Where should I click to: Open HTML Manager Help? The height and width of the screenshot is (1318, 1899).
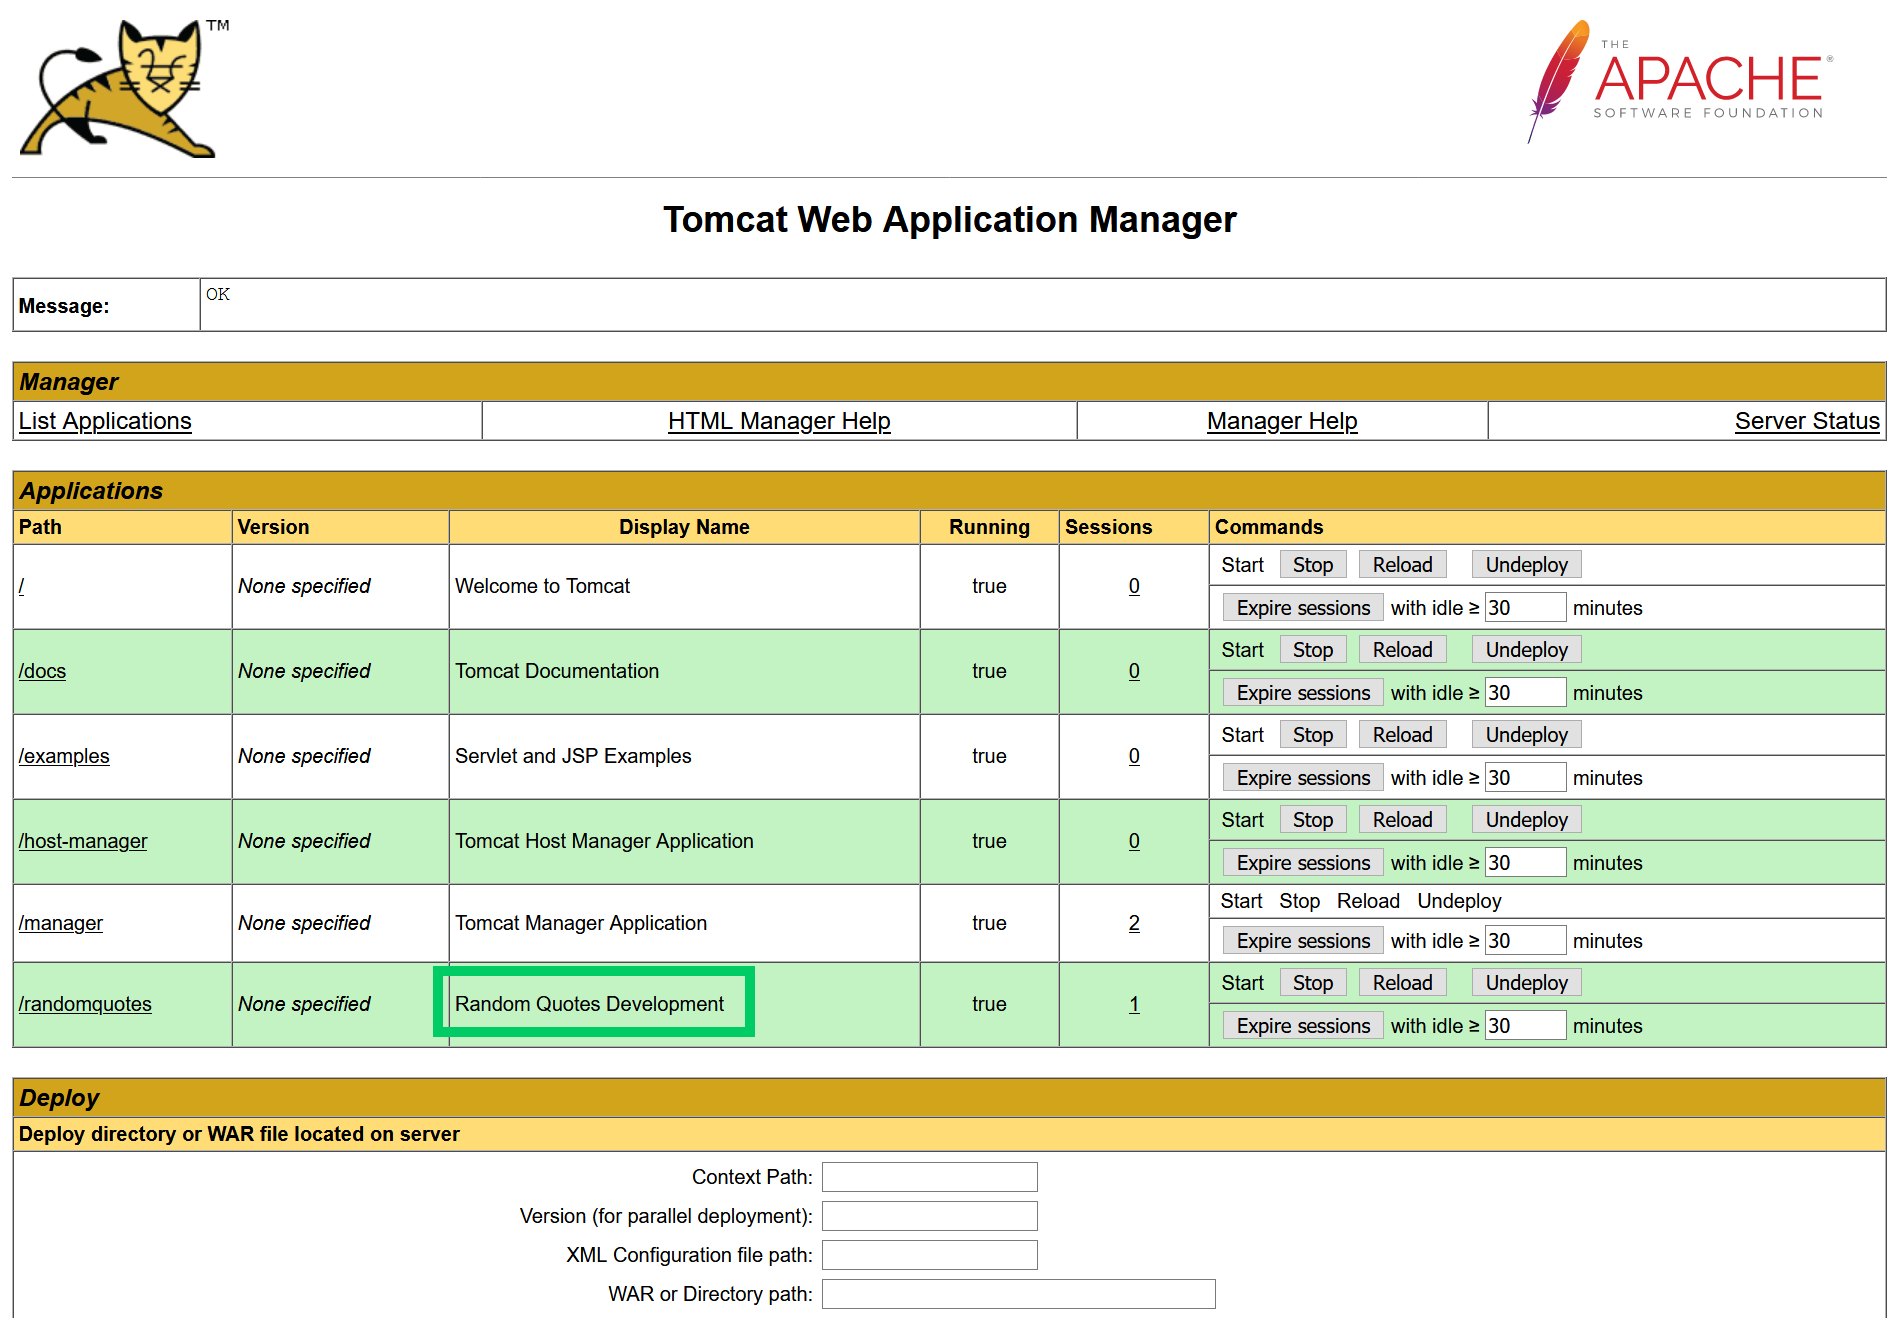(x=778, y=420)
